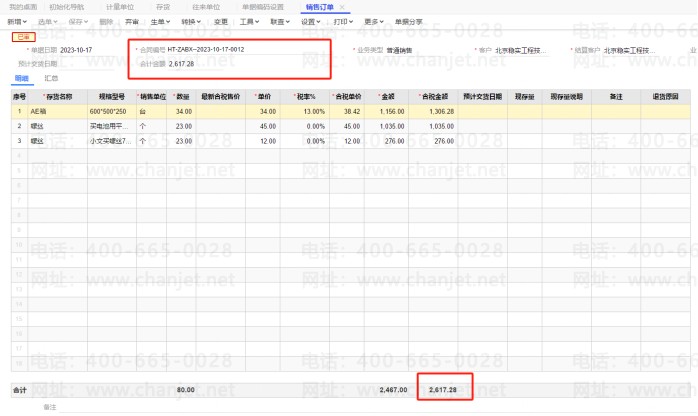Click the 小文买螺丝 specification cell
This screenshot has height=416, width=698.
coord(112,141)
